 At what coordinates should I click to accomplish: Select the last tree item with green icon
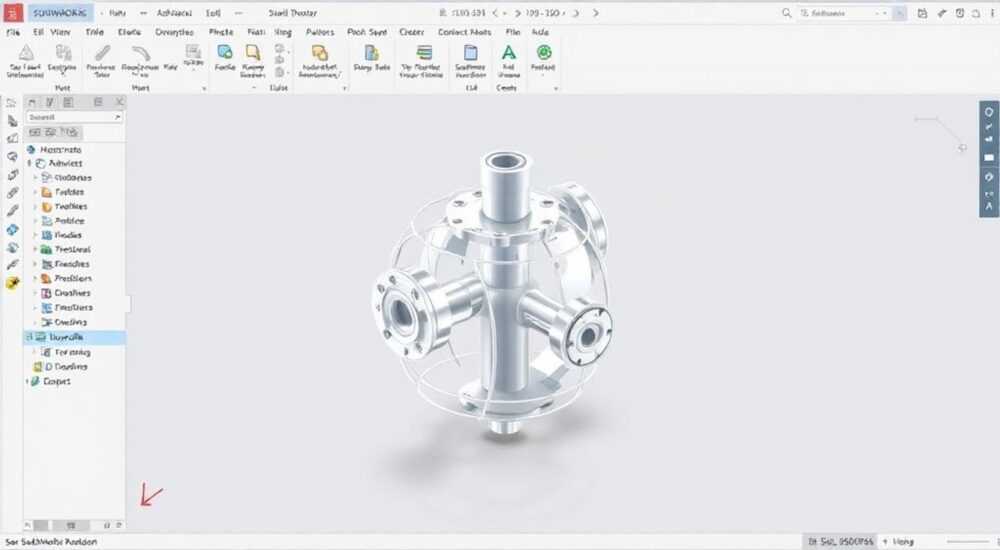click(x=50, y=381)
